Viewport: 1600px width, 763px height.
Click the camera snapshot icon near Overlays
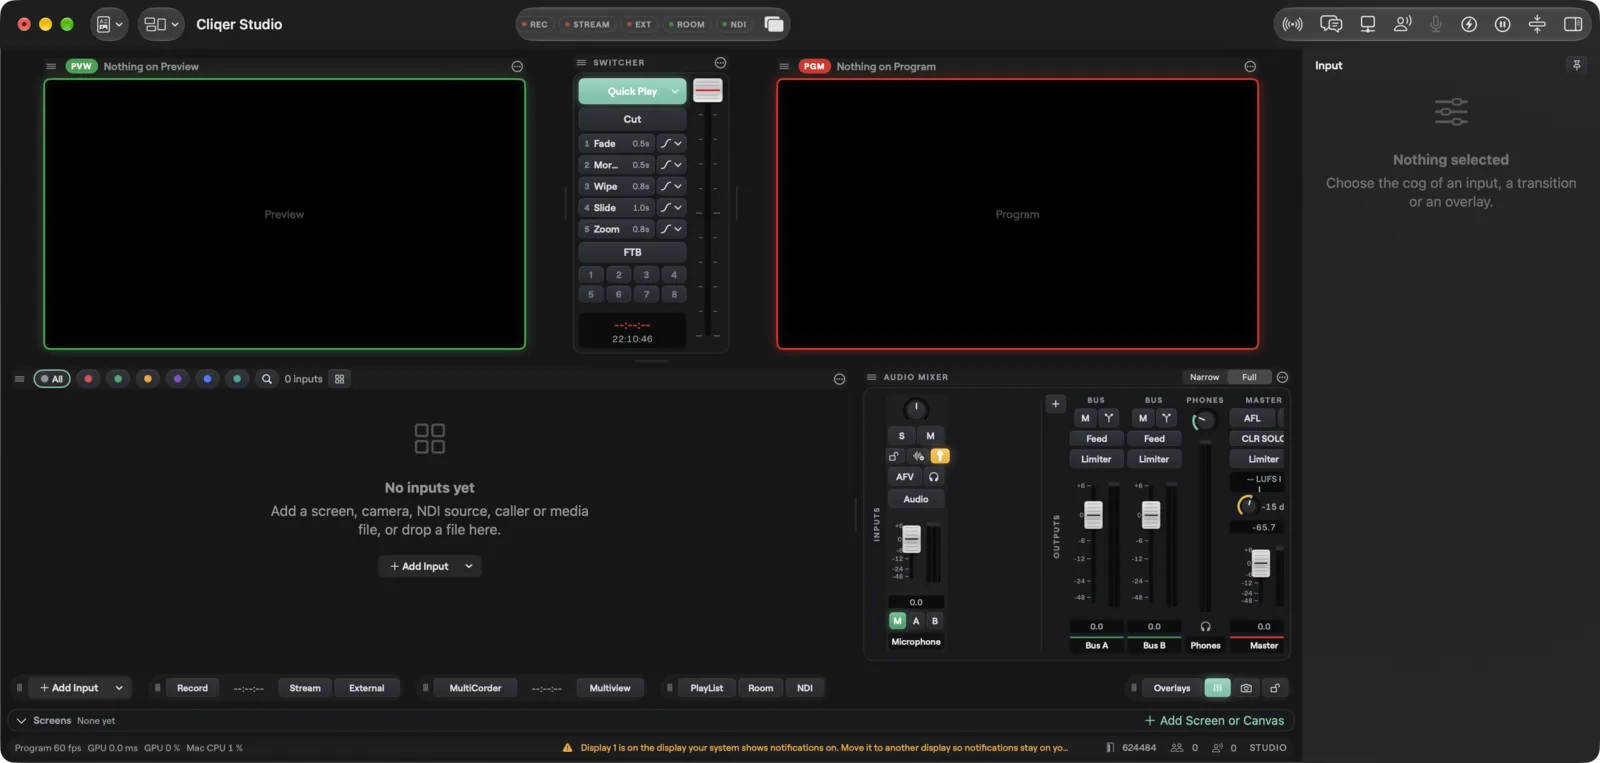coord(1246,688)
